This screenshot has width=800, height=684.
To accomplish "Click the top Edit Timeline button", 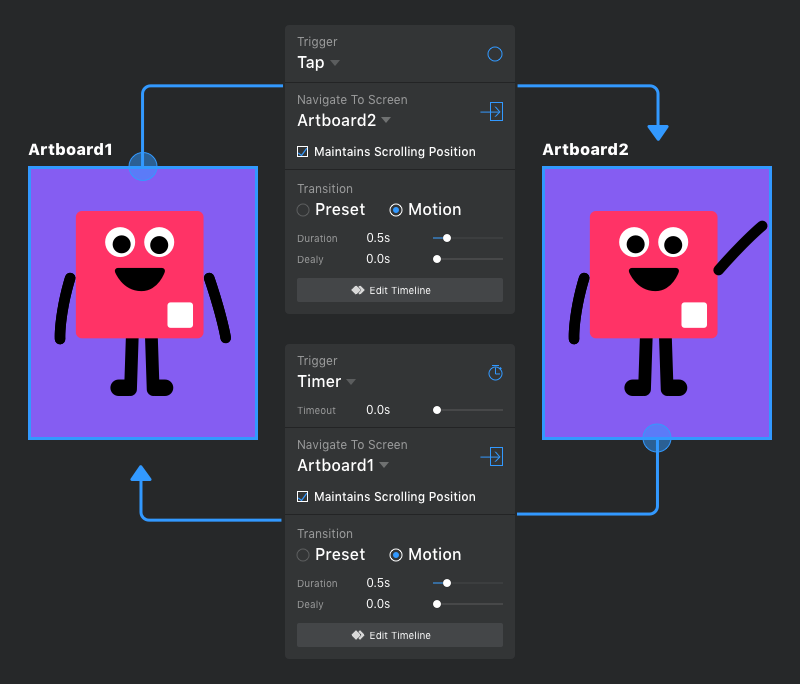I will pos(399,289).
